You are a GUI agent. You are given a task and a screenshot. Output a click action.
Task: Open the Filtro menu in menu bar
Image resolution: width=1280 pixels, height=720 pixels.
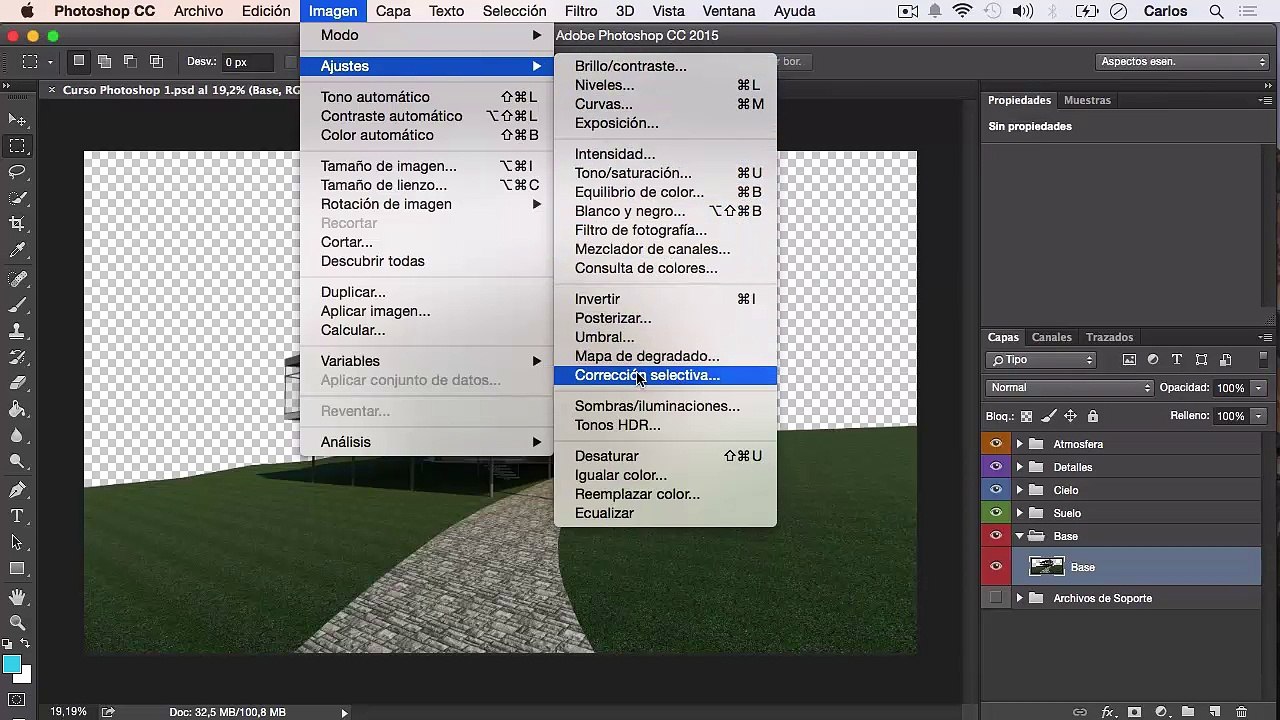point(581,11)
